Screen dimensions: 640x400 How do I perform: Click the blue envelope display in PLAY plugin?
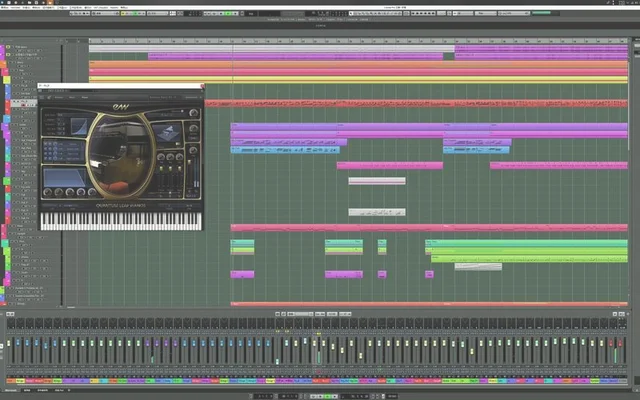tap(63, 178)
